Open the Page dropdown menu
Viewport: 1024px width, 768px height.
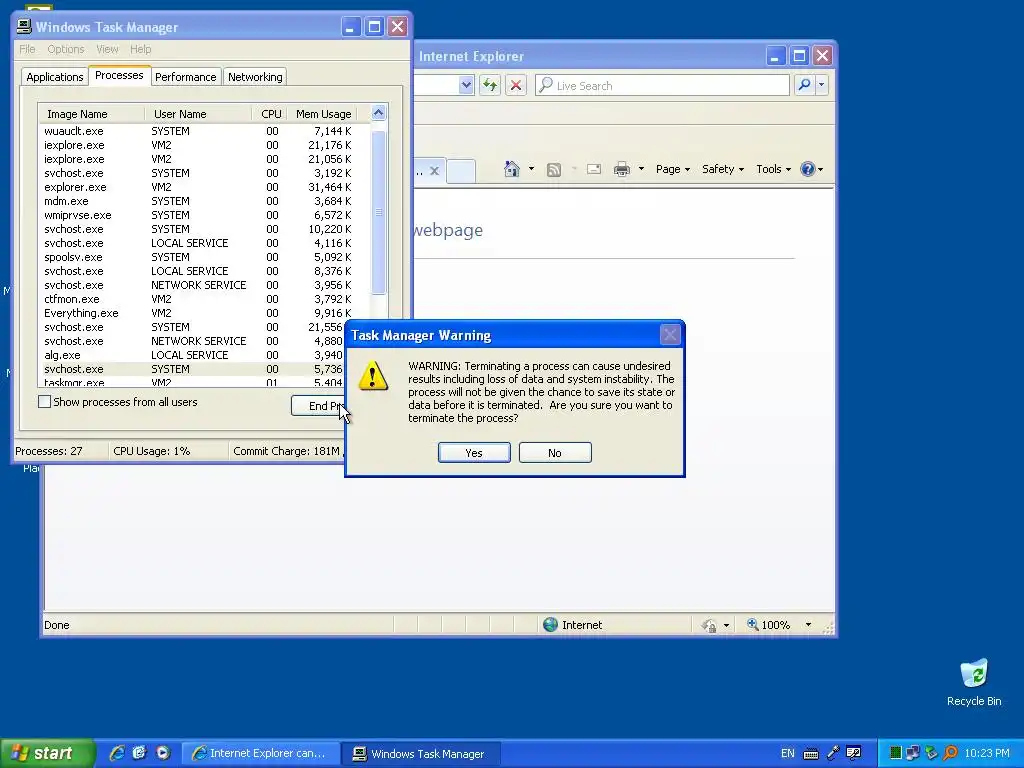(x=673, y=169)
